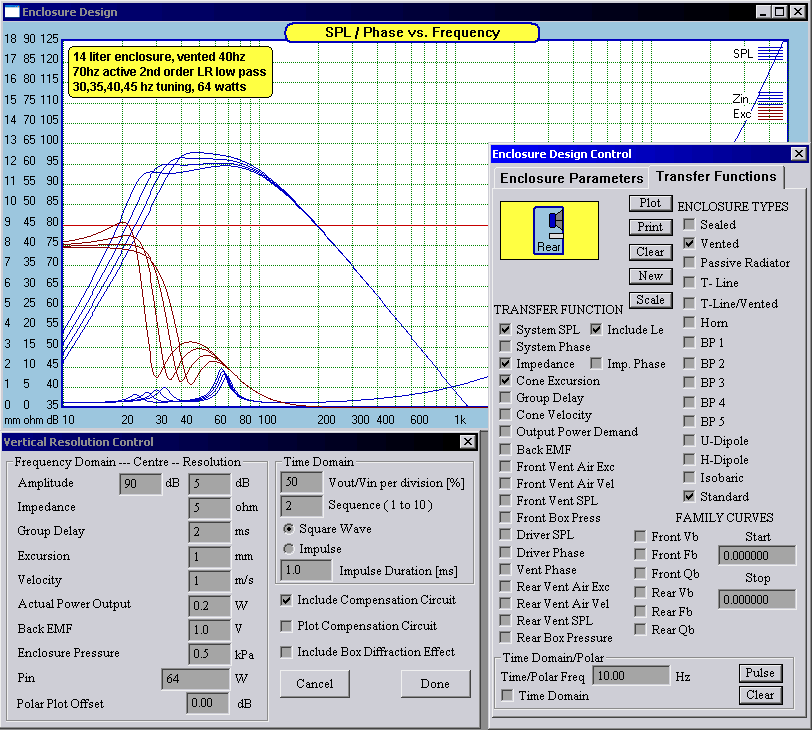Click the Clear button in Time Domain/Polar
The image size is (812, 730).
point(760,695)
